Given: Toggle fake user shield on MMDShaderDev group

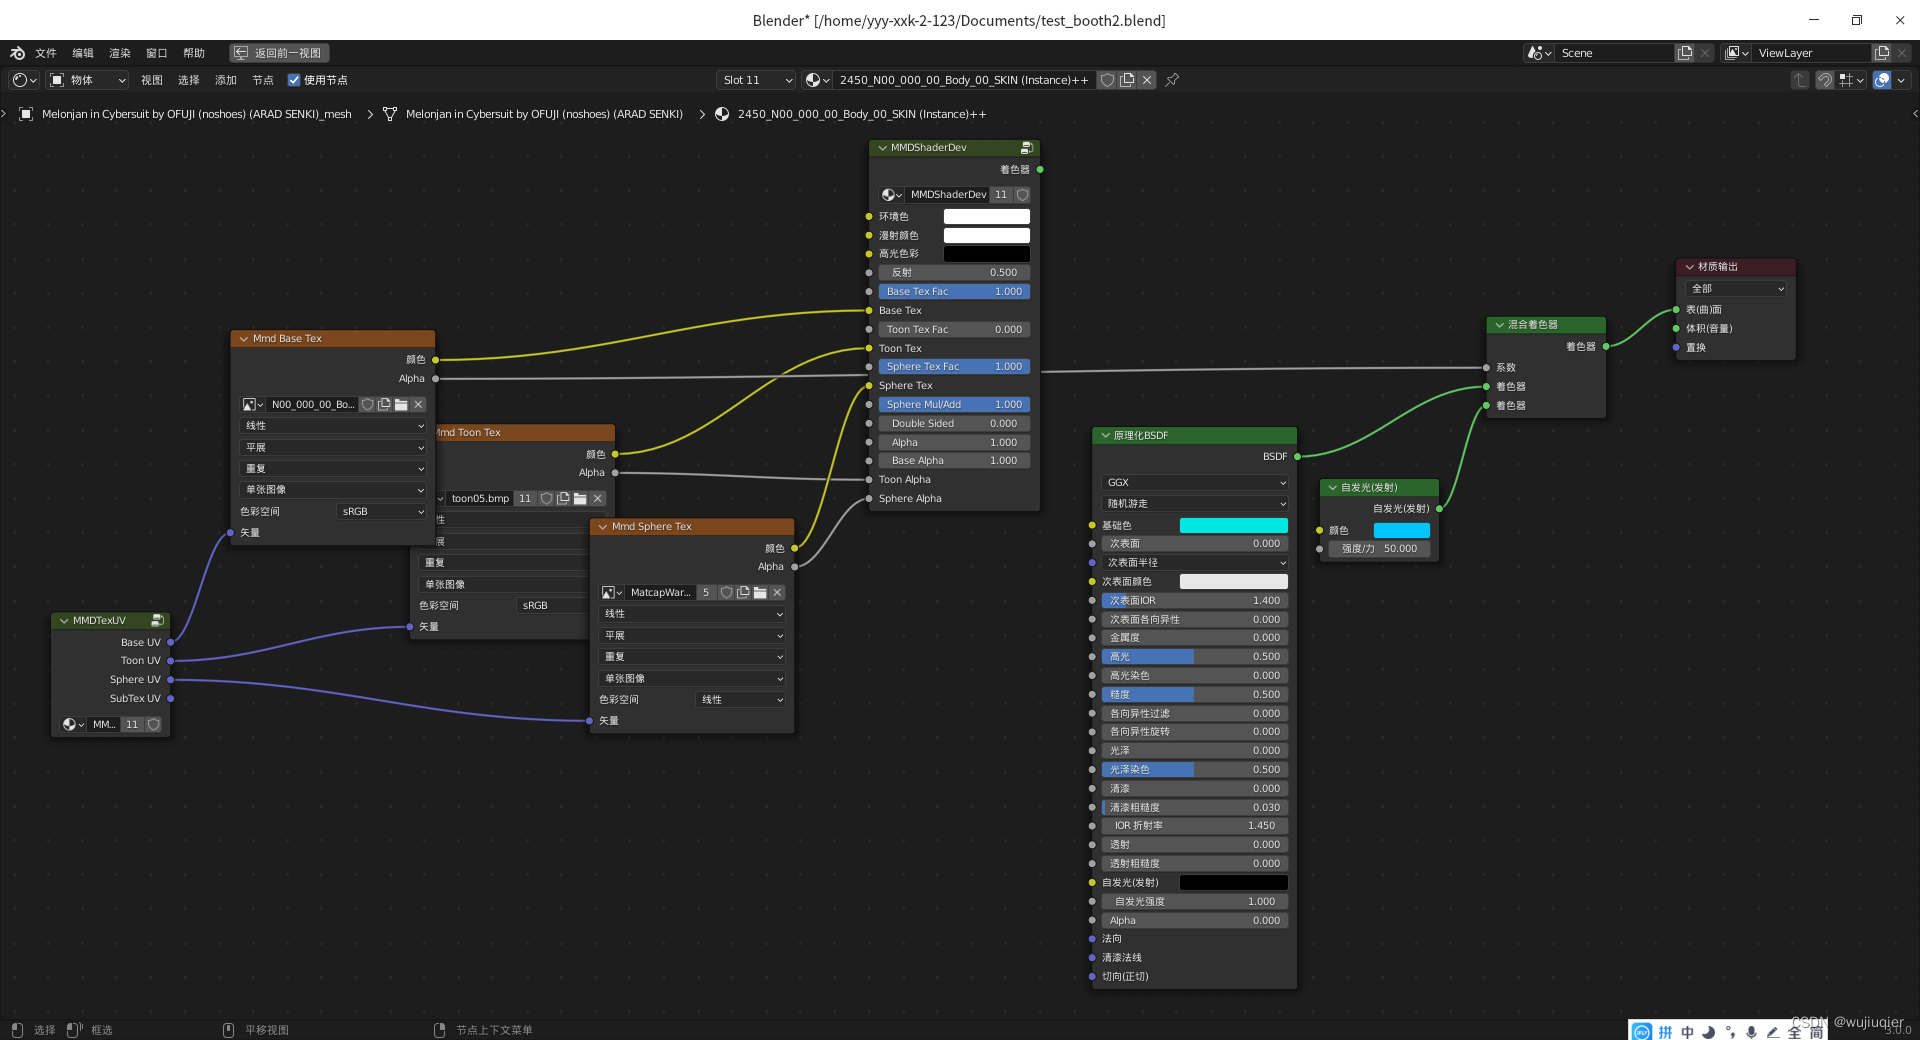Looking at the screenshot, I should click(1022, 195).
